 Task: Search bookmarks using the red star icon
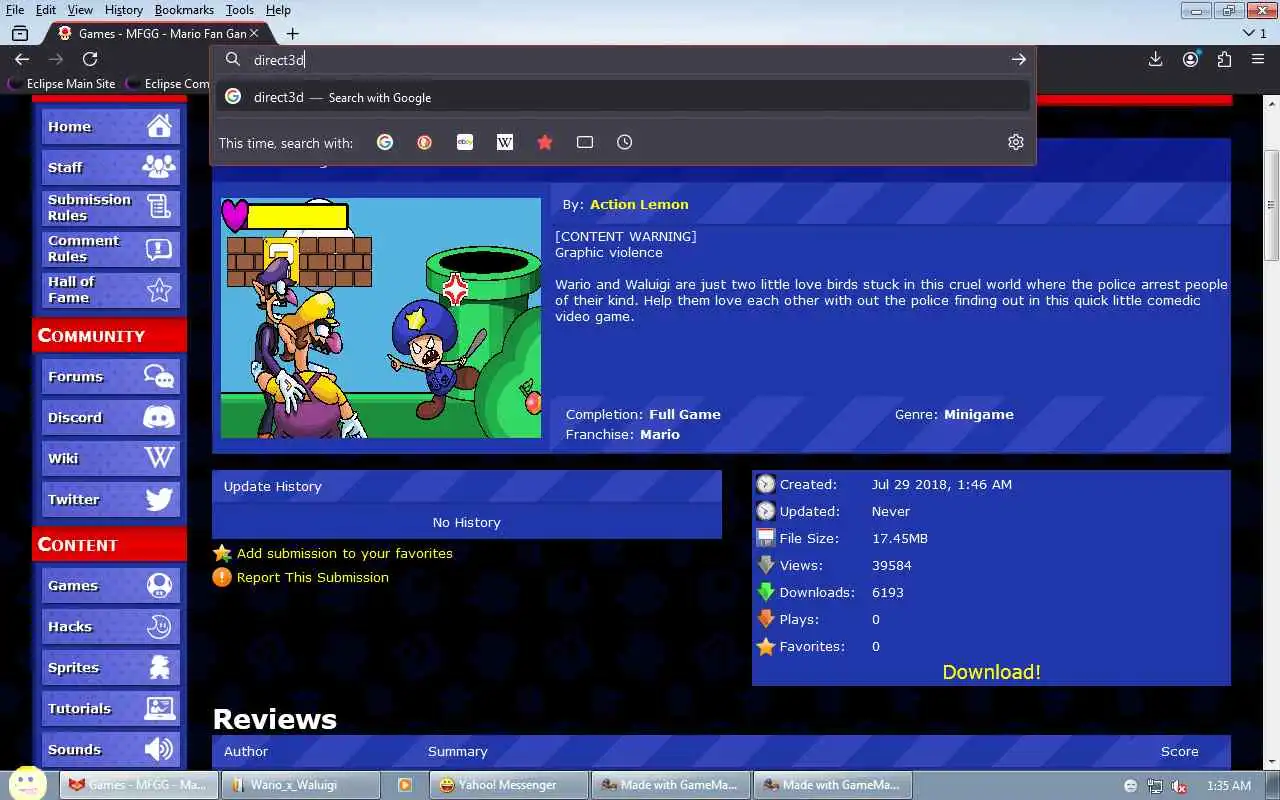[x=545, y=142]
